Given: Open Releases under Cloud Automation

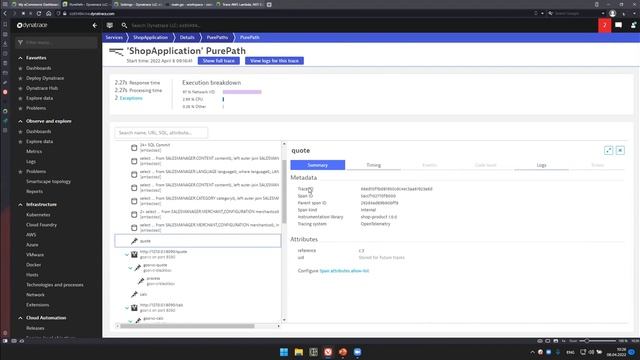Looking at the screenshot, I should click(x=35, y=328).
